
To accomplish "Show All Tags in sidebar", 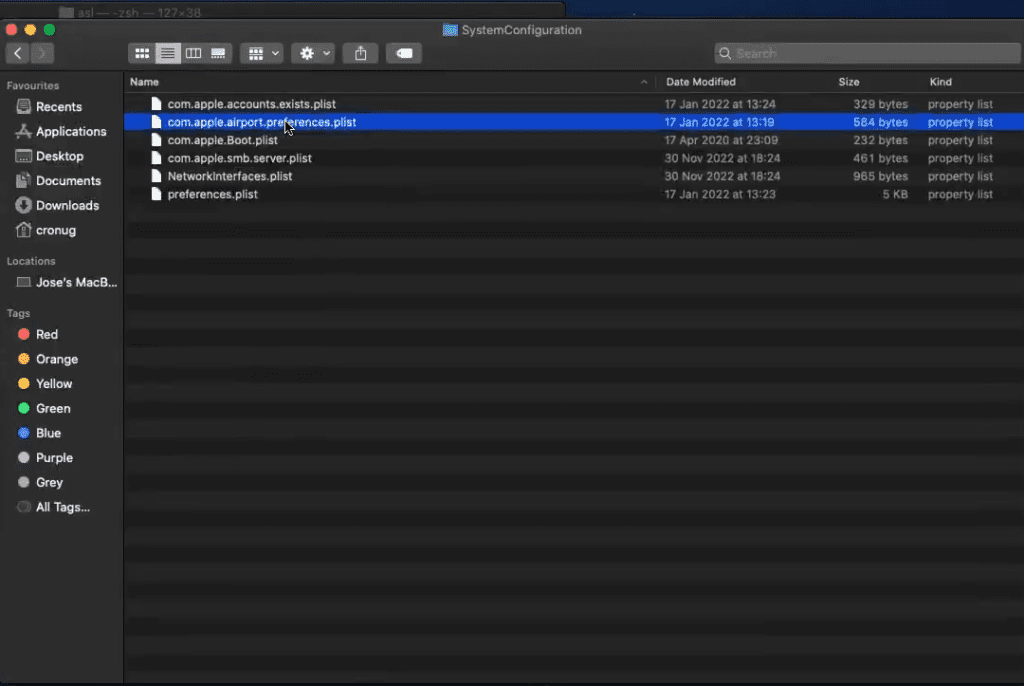I will click(62, 507).
